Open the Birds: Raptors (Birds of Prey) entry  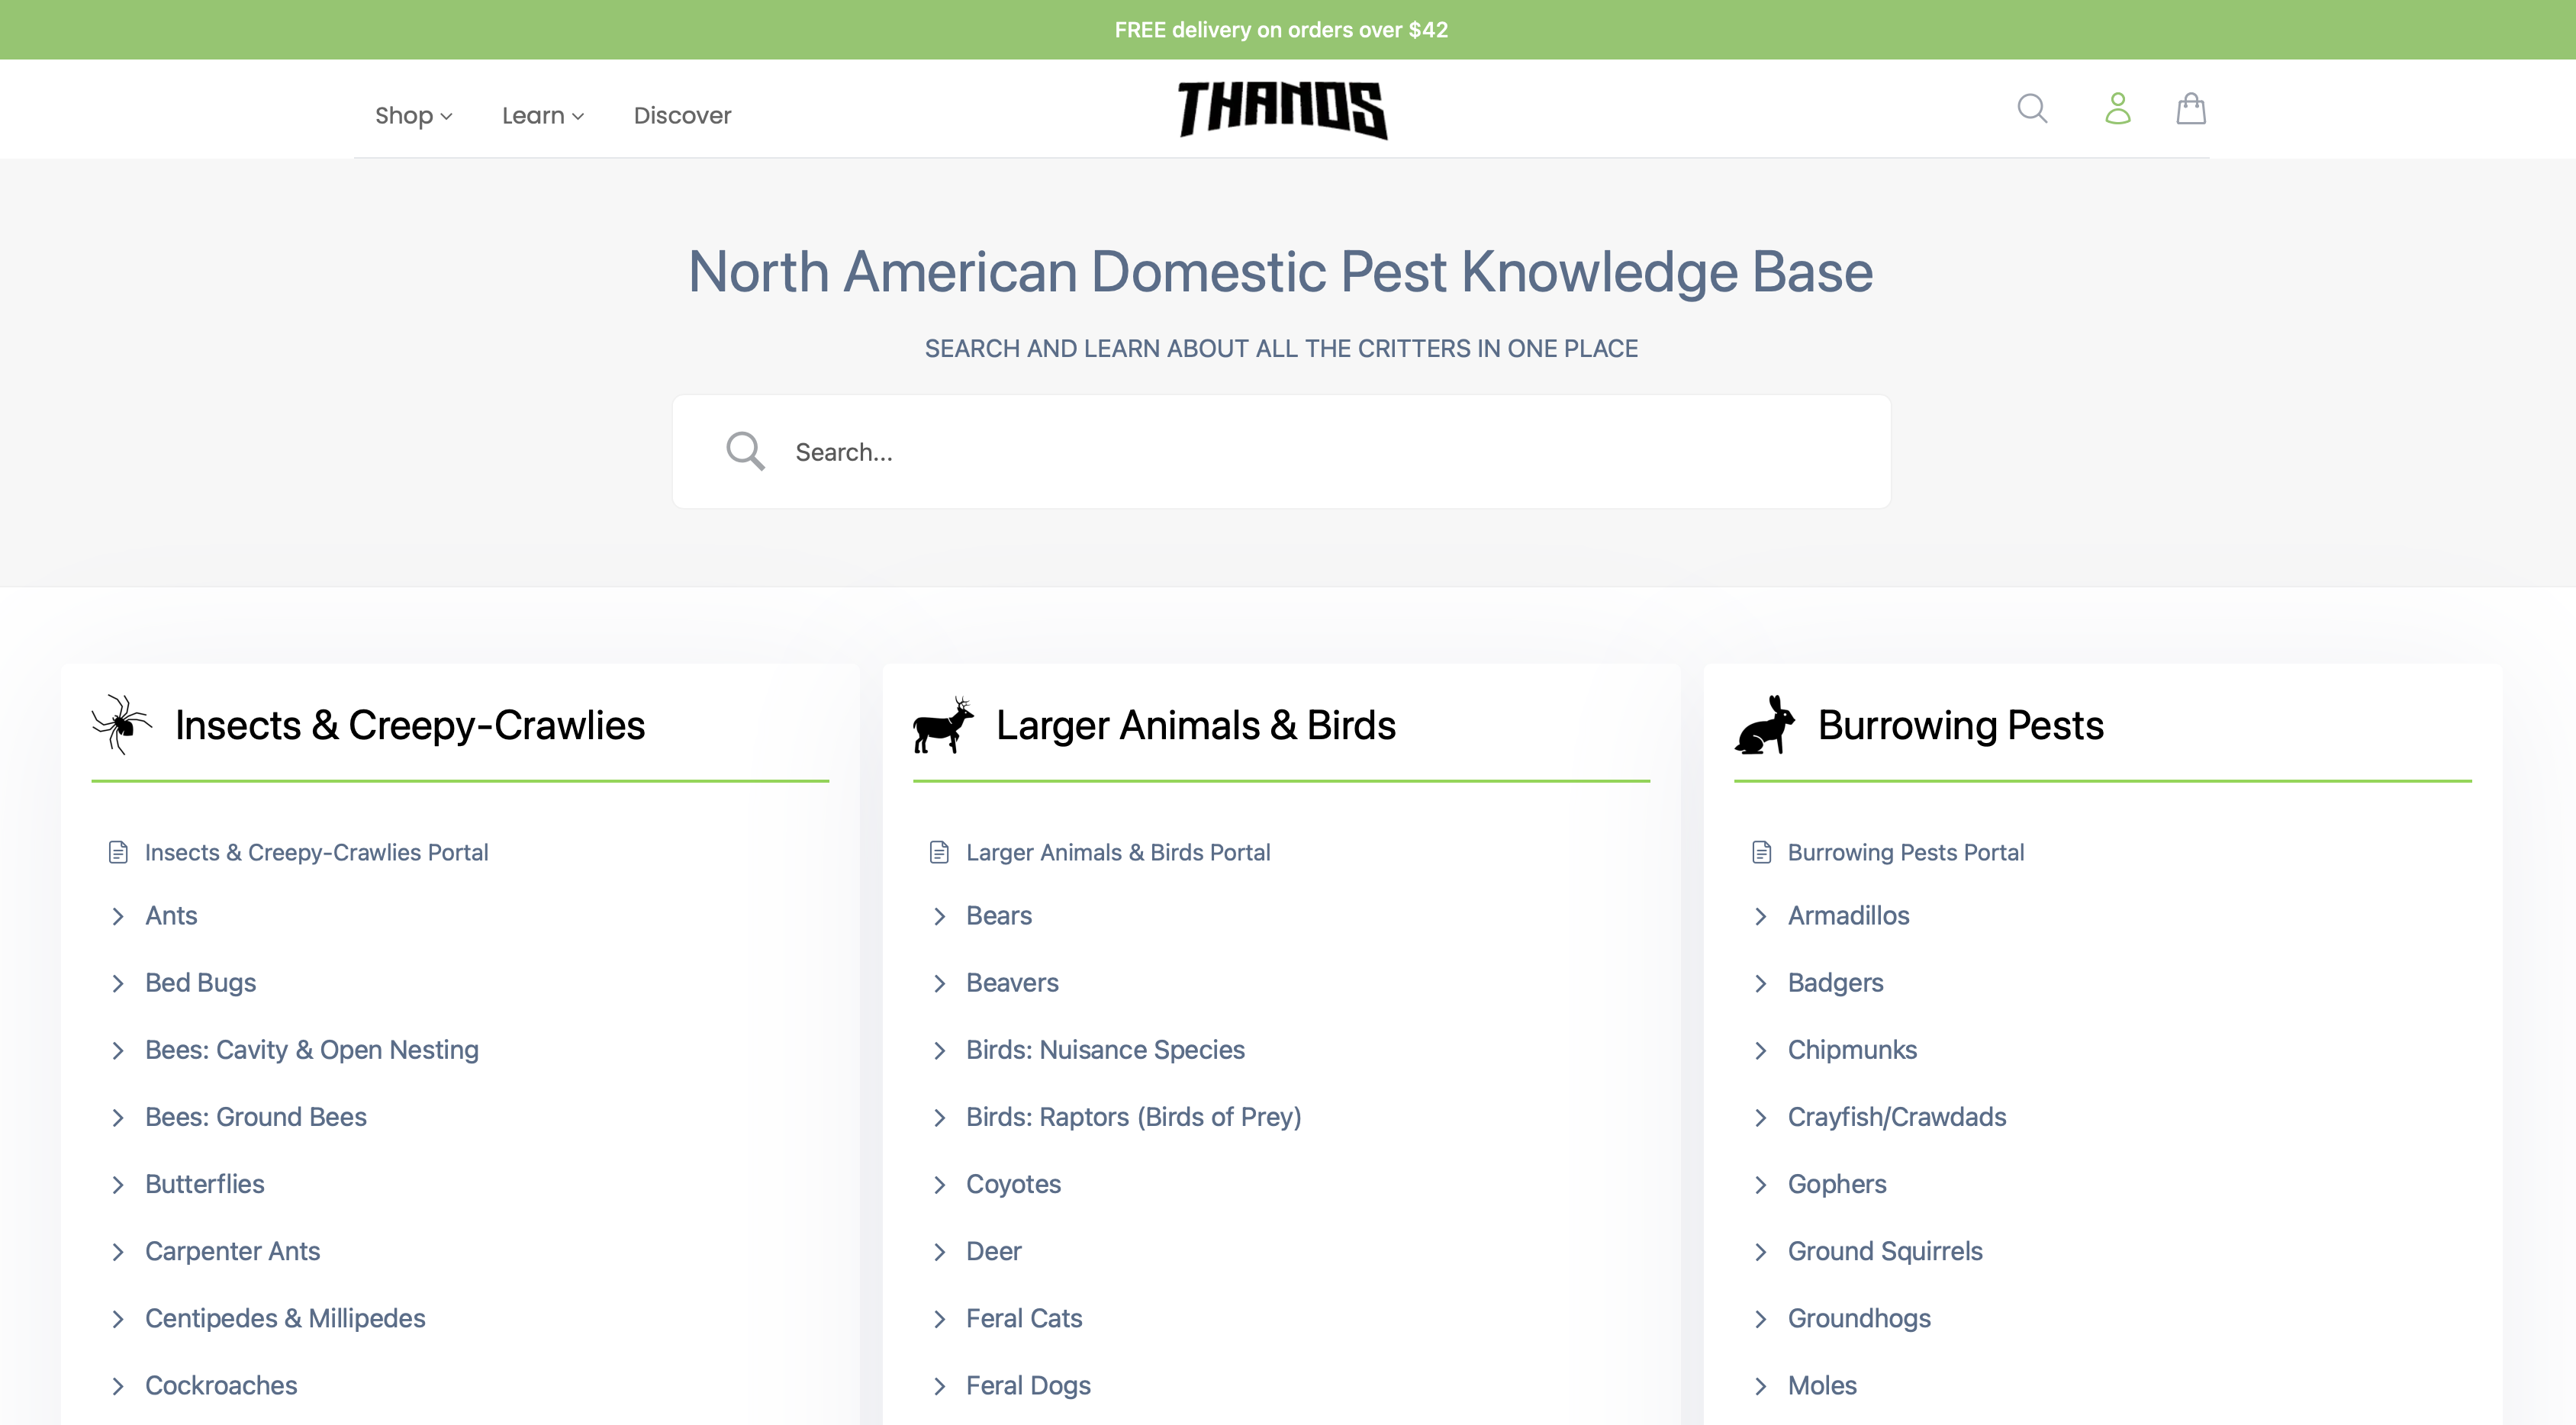pos(1133,1117)
